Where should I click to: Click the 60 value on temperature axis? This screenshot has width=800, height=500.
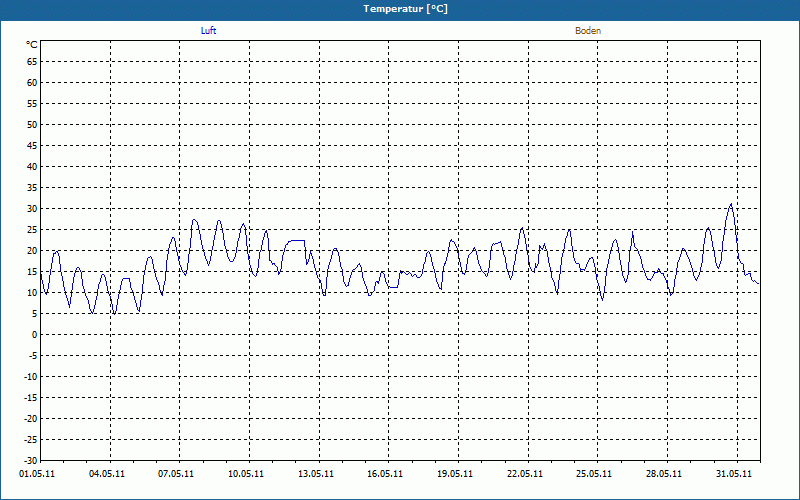coord(32,83)
